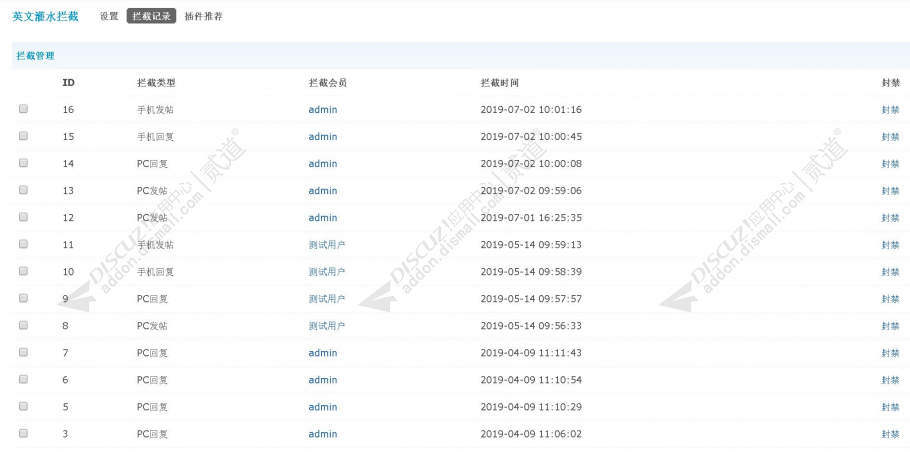Ban the member in row ID 8
The height and width of the screenshot is (452, 910).
[890, 326]
